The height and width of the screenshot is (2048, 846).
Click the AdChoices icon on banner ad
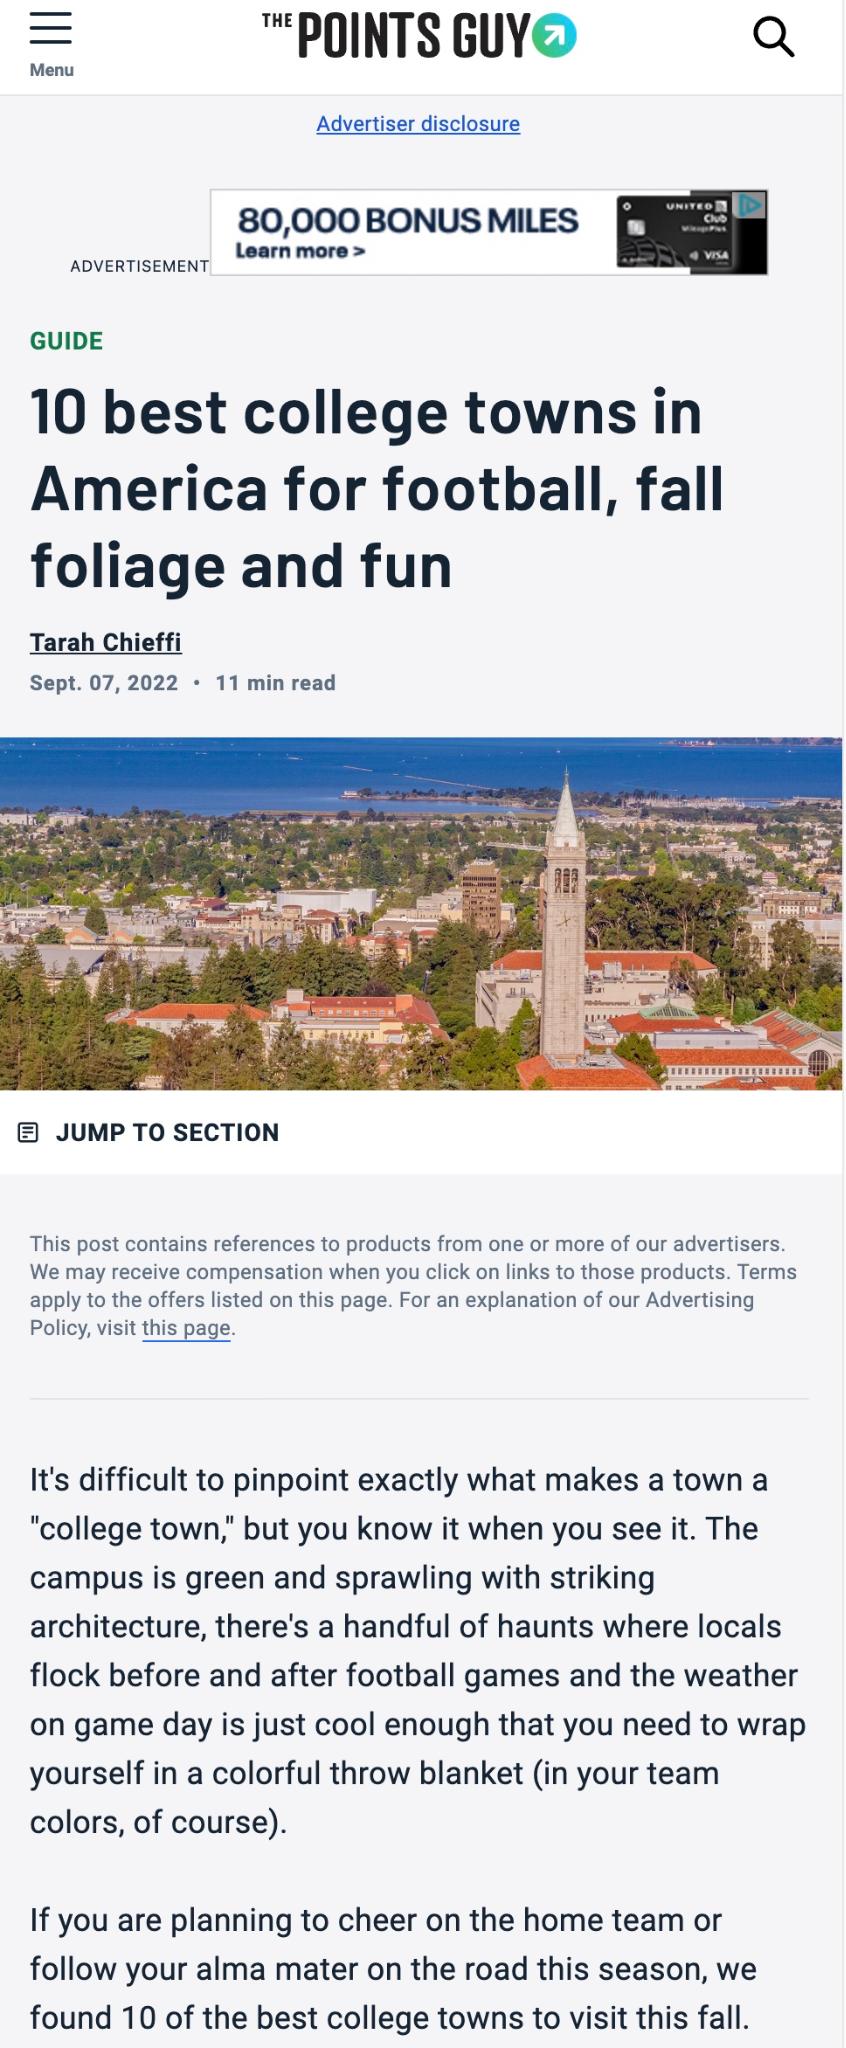click(x=751, y=205)
